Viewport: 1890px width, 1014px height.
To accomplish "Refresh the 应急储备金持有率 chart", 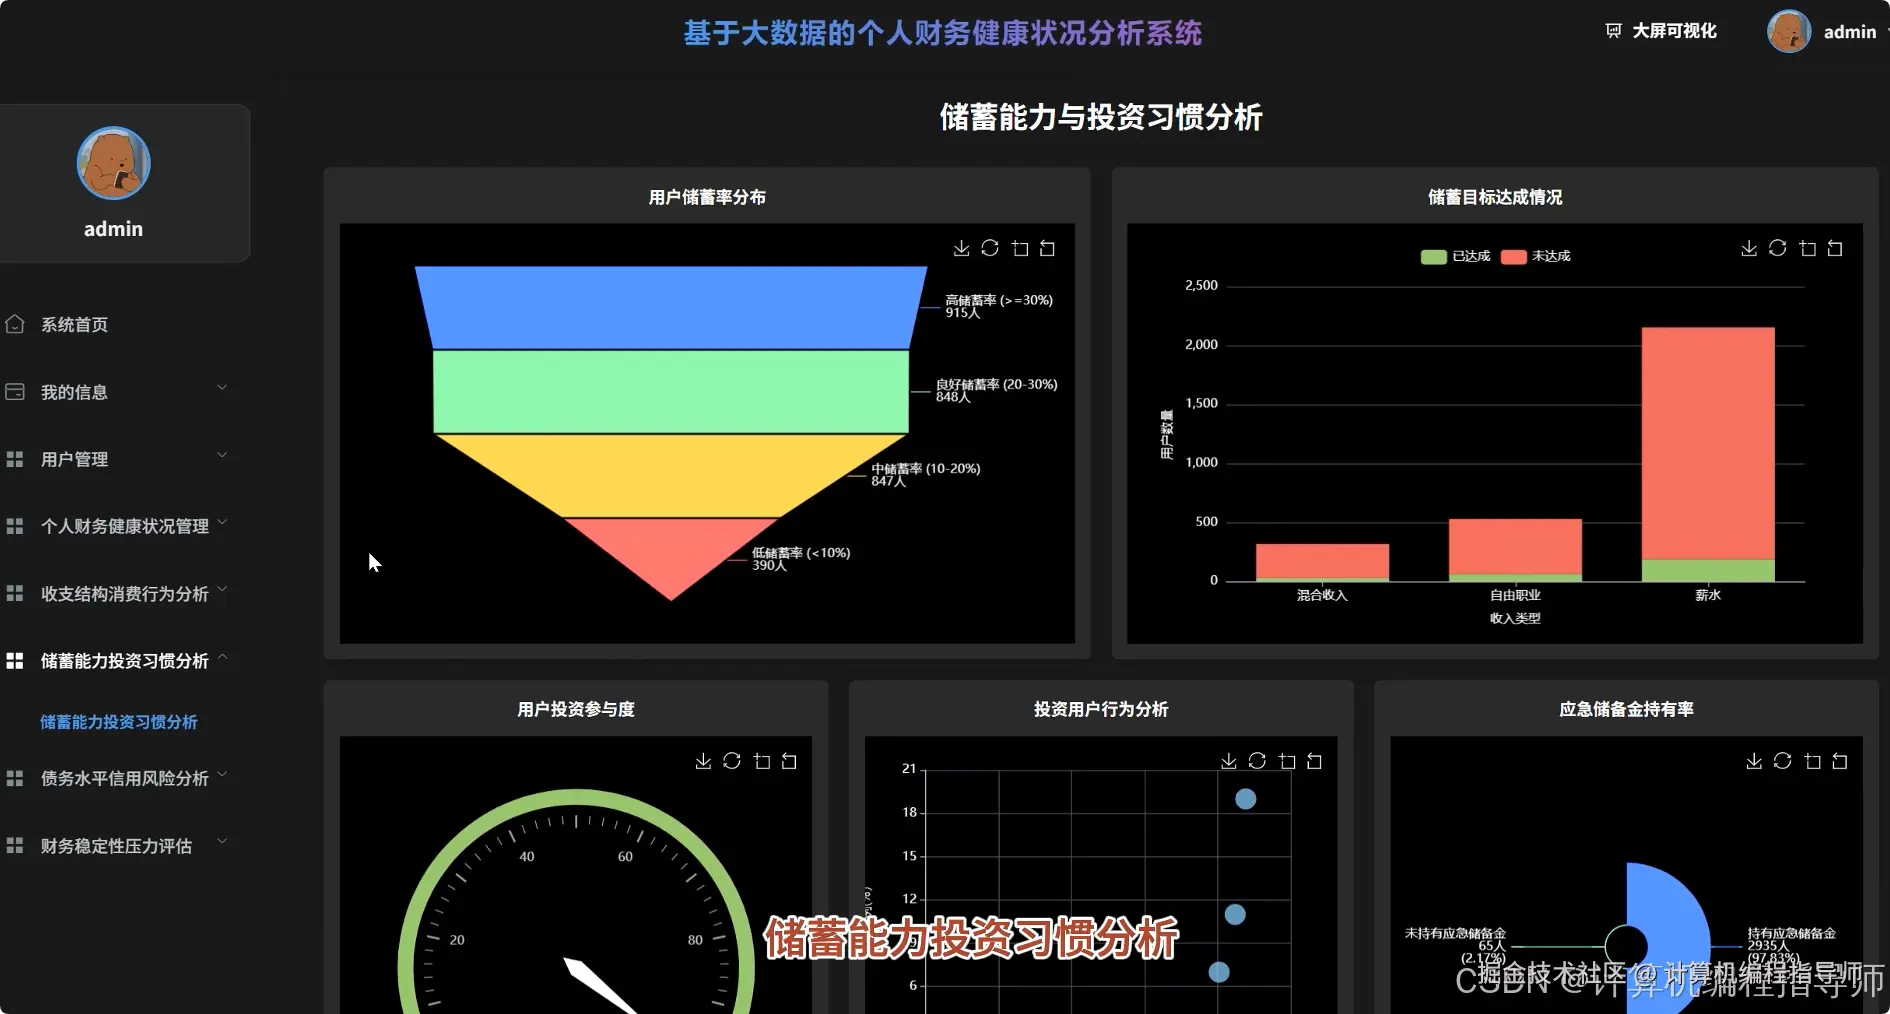I will pyautogui.click(x=1781, y=760).
